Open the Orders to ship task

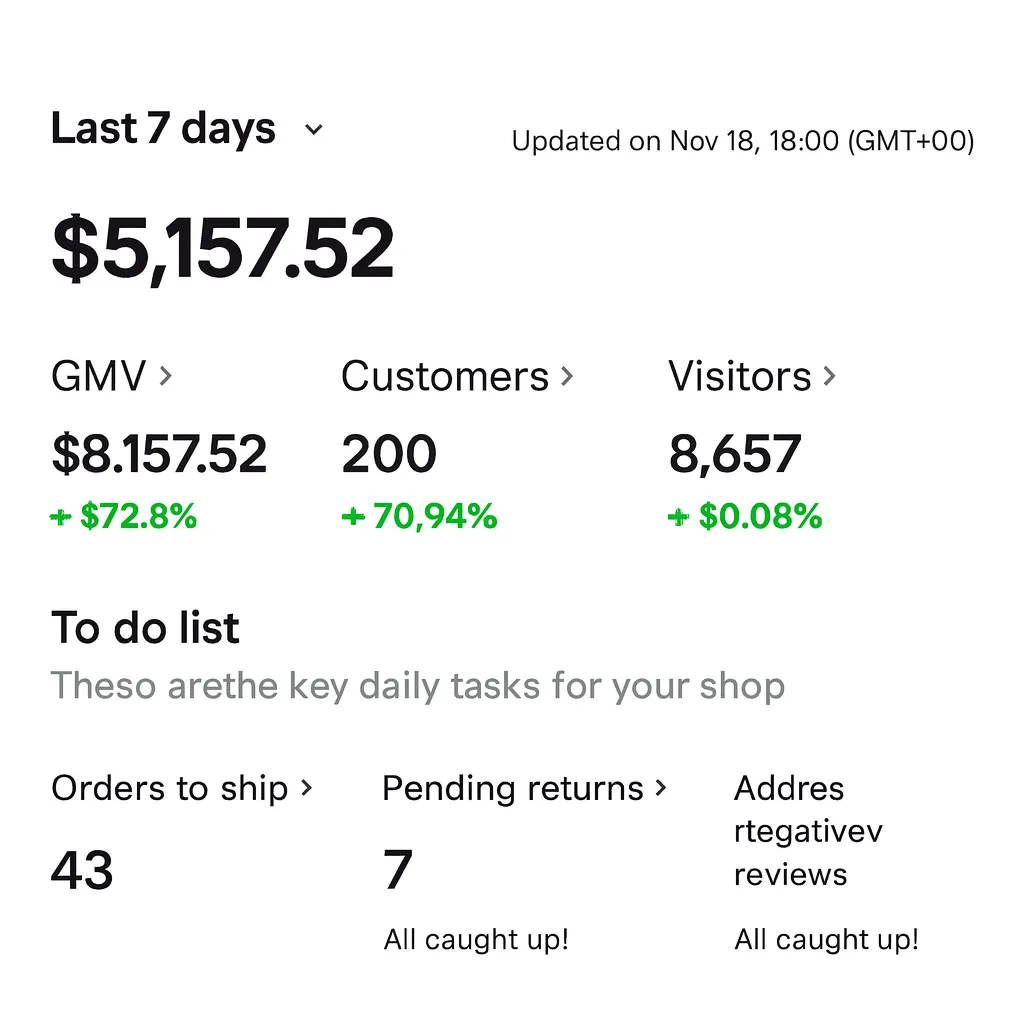[170, 788]
